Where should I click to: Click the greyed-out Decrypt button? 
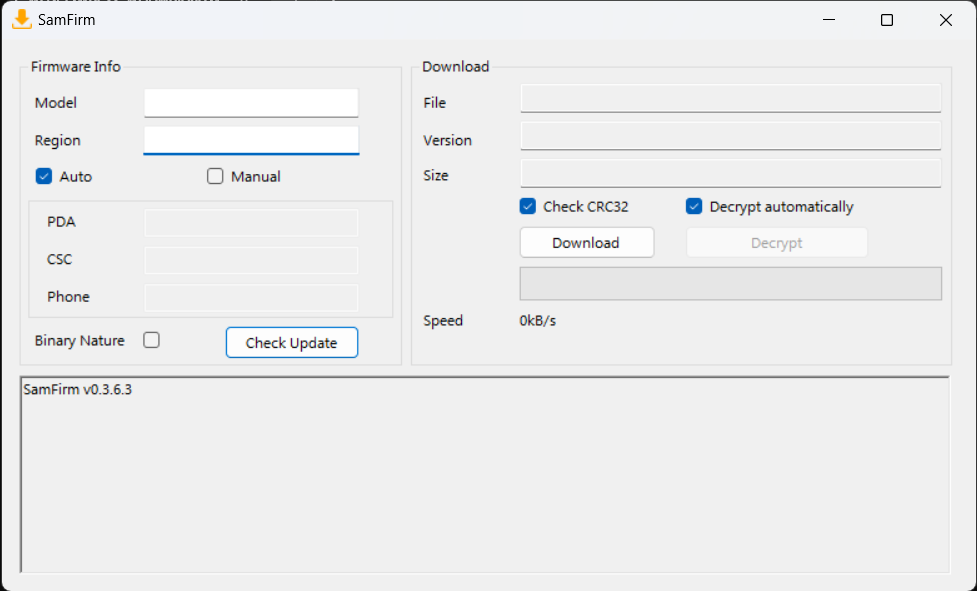(x=777, y=242)
